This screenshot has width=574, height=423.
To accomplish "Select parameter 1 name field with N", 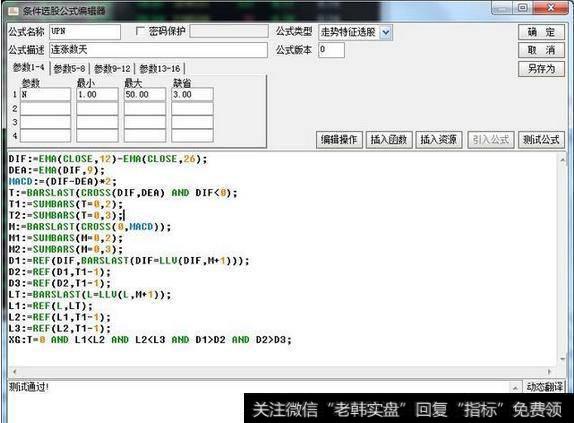I will point(45,94).
